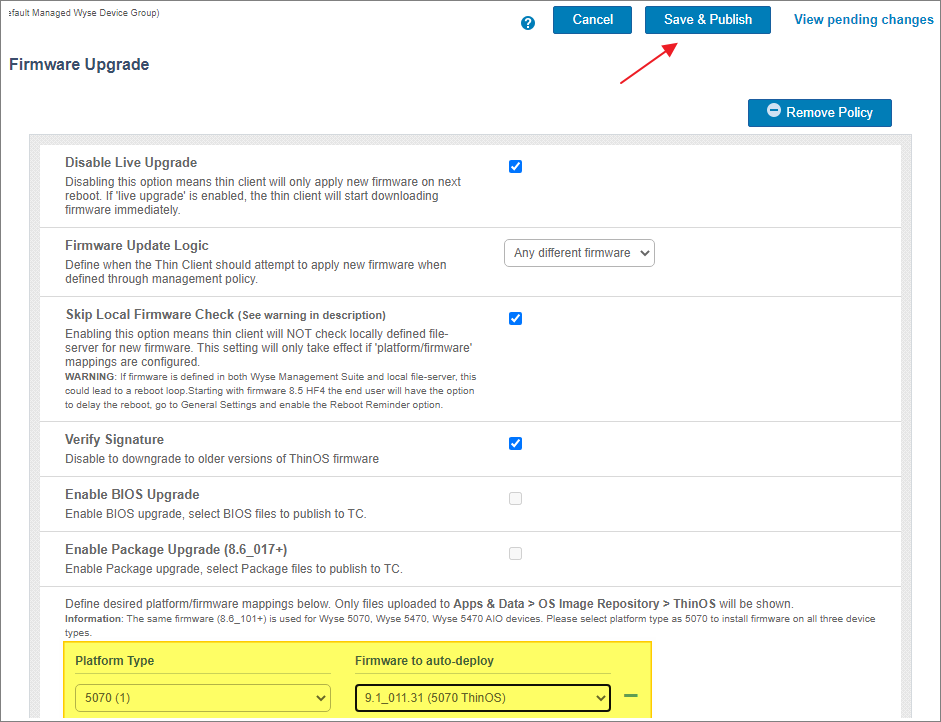Click the minus circle icon in Remove Policy
The width and height of the screenshot is (941, 722).
[x=774, y=111]
